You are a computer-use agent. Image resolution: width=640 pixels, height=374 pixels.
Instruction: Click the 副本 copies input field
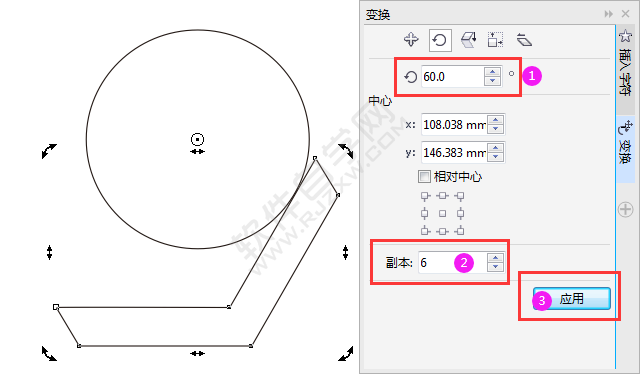452,262
